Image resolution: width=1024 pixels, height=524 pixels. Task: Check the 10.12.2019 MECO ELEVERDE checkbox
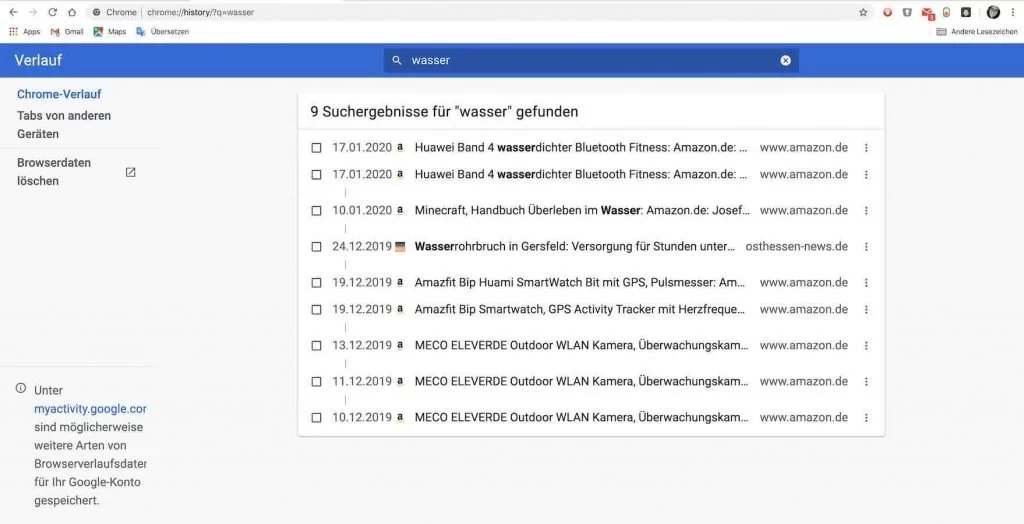coord(316,417)
